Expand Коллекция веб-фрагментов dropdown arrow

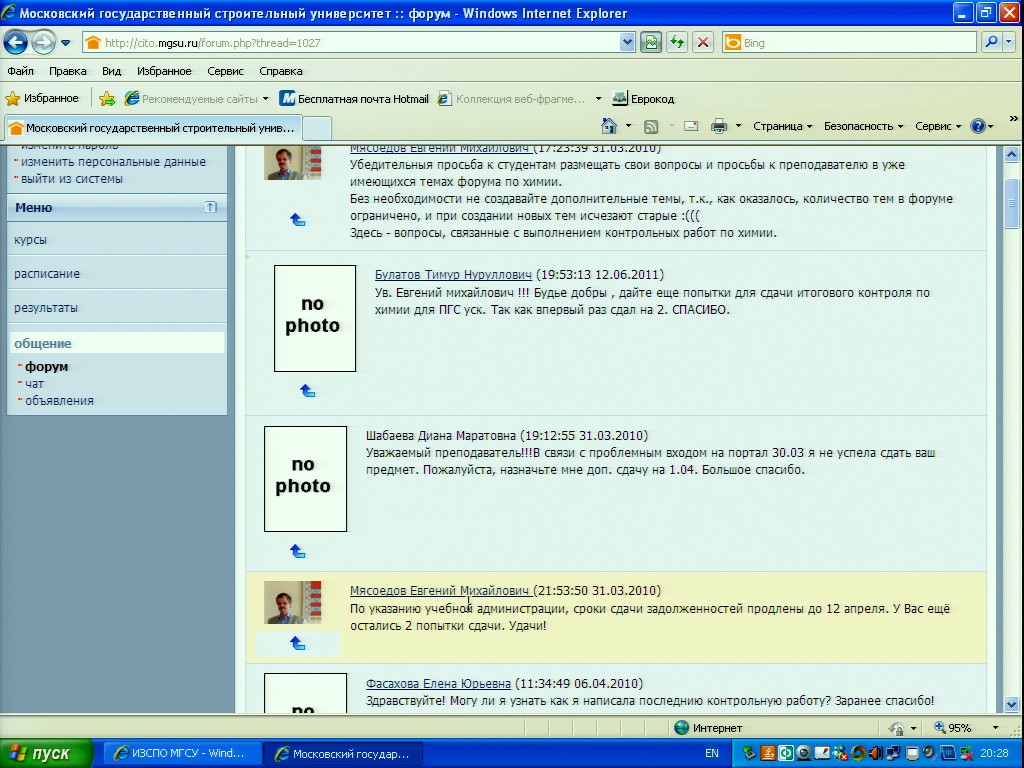[x=598, y=99]
